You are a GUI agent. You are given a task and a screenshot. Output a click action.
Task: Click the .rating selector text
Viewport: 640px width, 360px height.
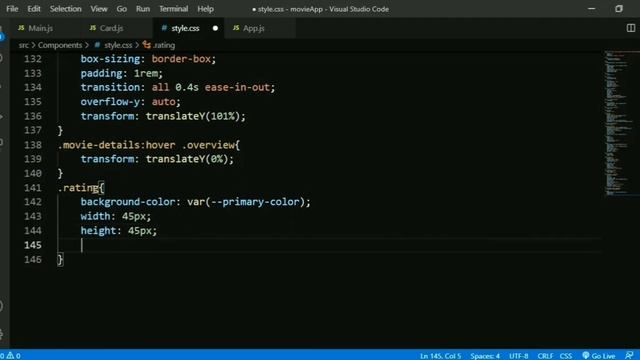click(78, 188)
